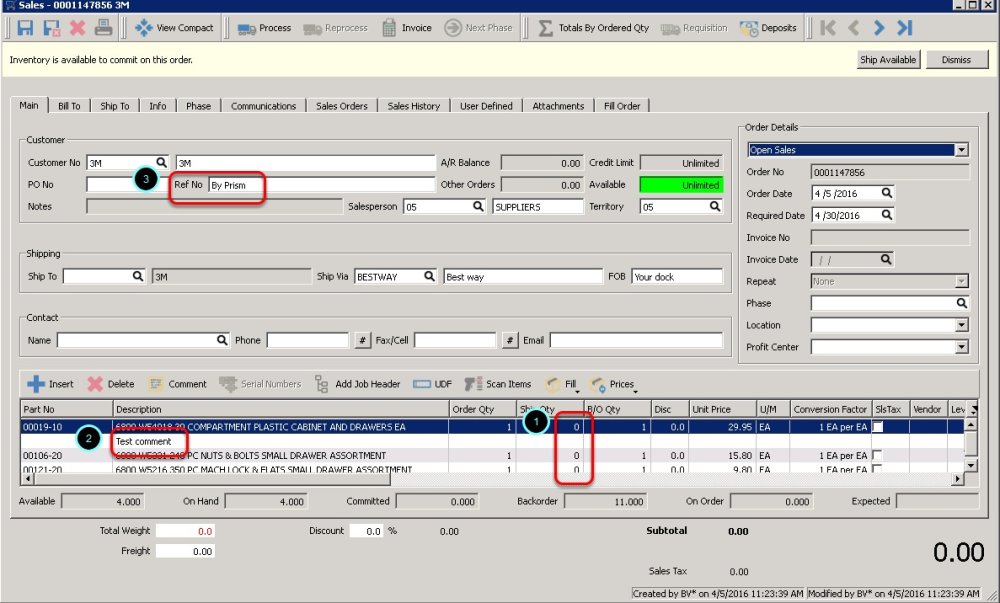Jump to the last record arrow
1000x603 pixels.
pos(905,28)
